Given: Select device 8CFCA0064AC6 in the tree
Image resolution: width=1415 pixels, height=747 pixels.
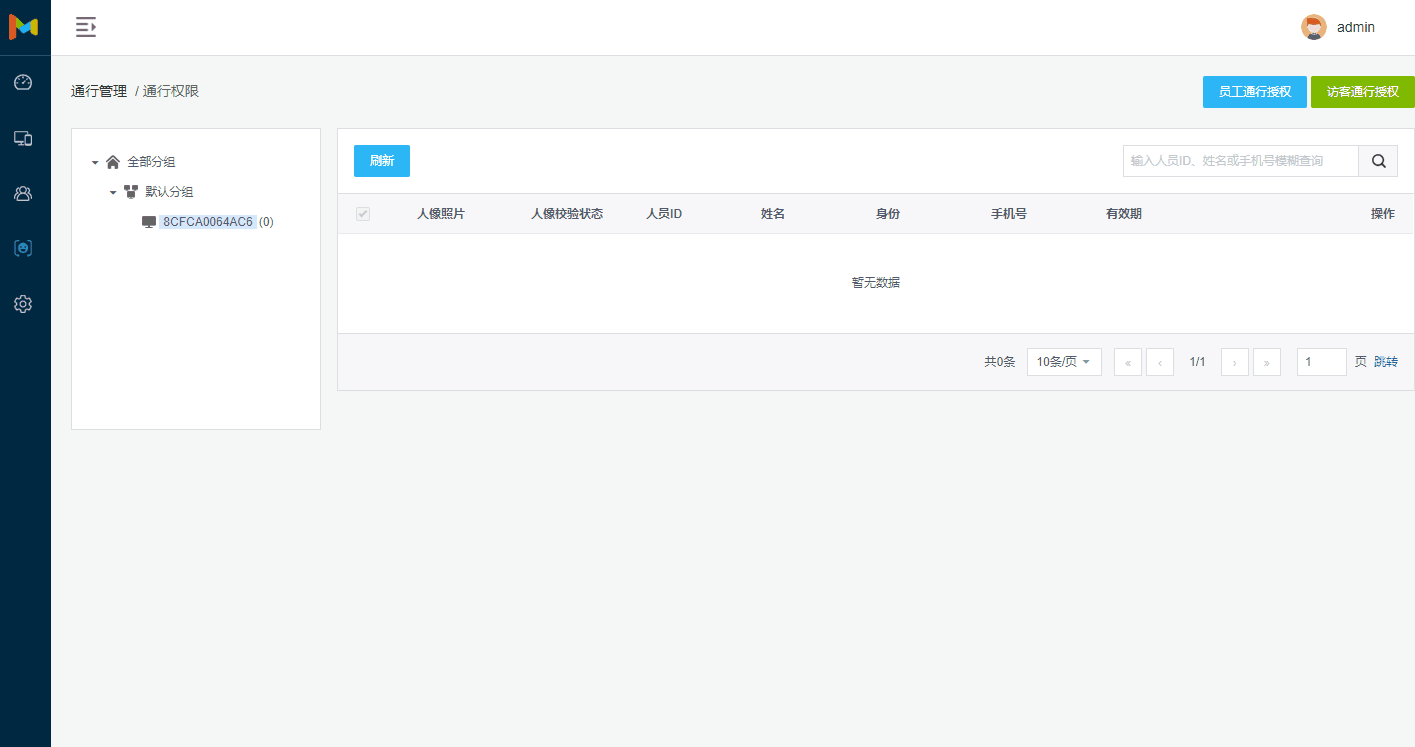Looking at the screenshot, I should [208, 222].
